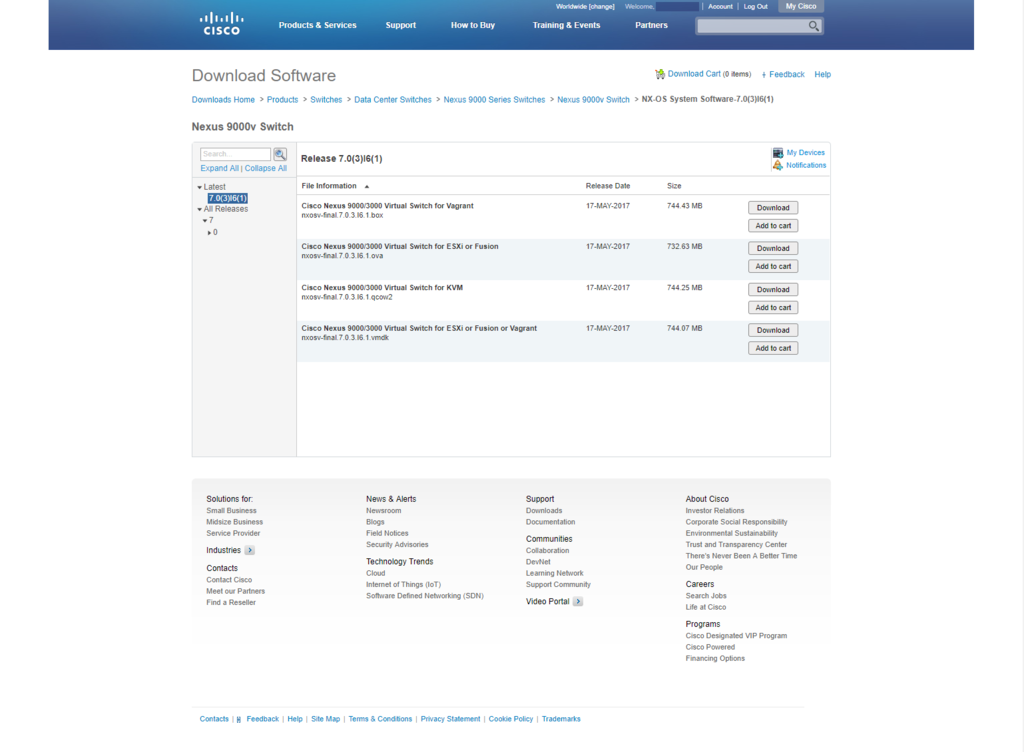Click Worldwide [change] link
The height and width of the screenshot is (752, 1024).
[x=585, y=7]
